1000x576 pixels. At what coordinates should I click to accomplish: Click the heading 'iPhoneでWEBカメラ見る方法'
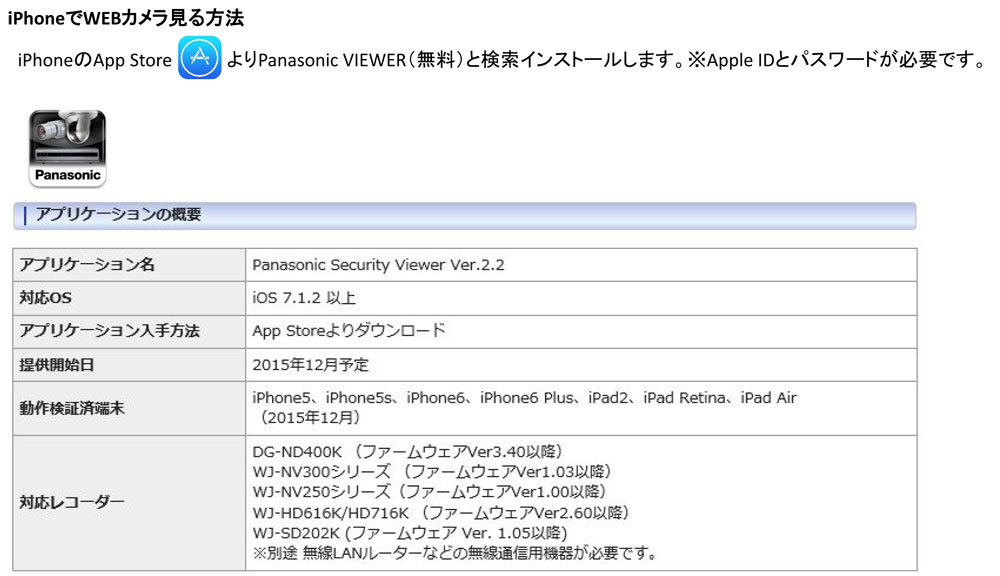click(126, 17)
